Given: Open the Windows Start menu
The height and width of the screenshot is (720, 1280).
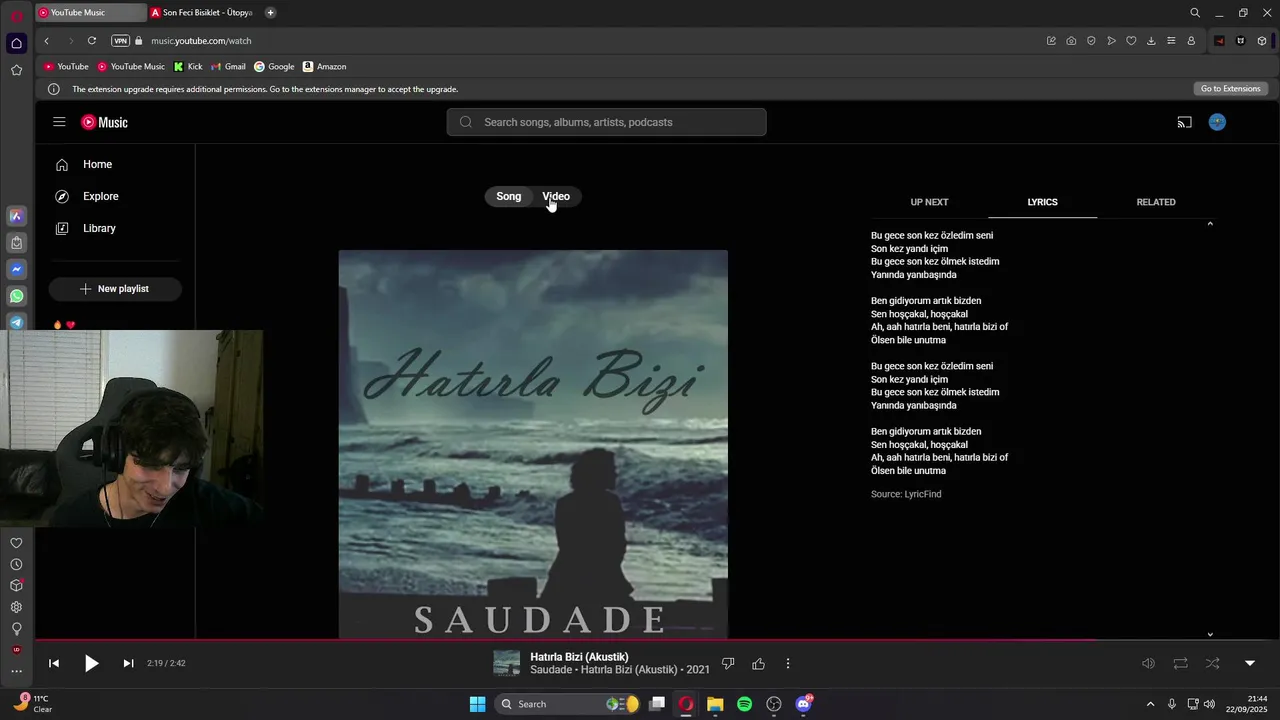Looking at the screenshot, I should (x=478, y=704).
